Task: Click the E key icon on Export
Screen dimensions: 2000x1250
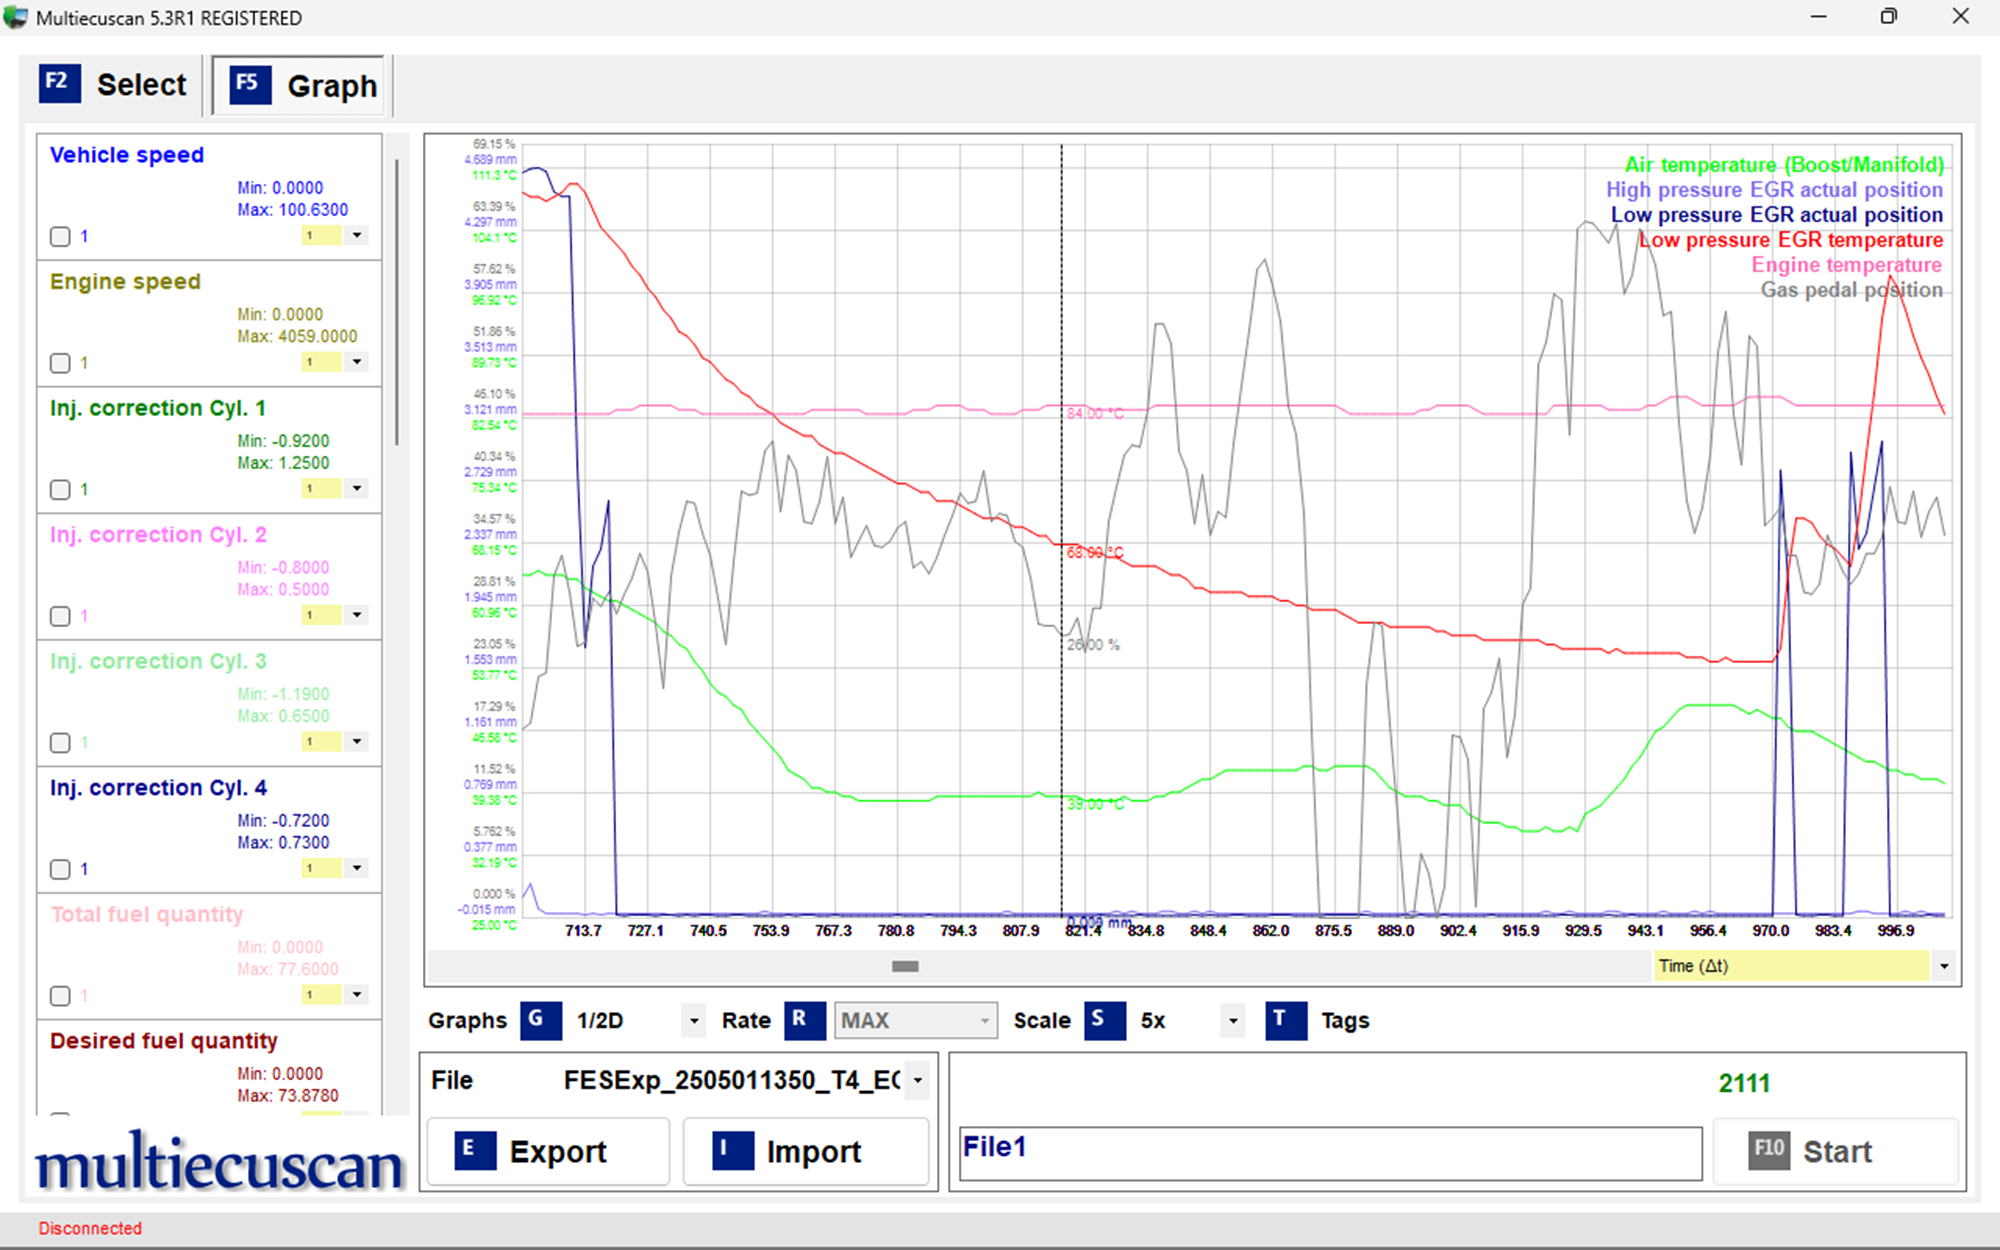Action: pyautogui.click(x=475, y=1150)
